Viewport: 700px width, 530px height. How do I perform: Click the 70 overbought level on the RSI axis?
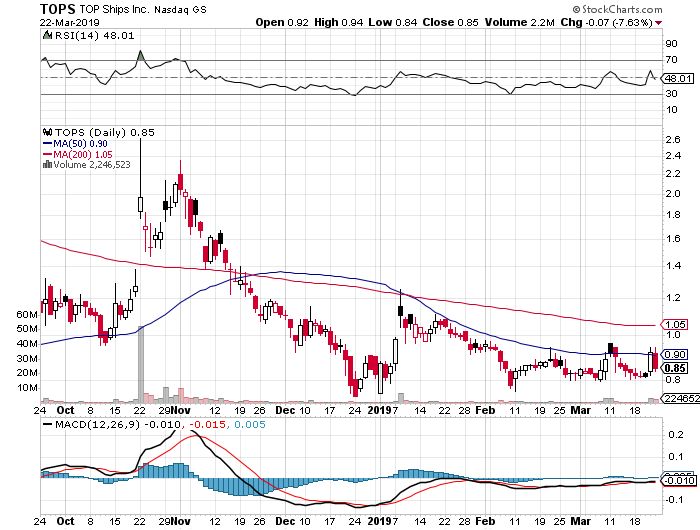click(671, 60)
